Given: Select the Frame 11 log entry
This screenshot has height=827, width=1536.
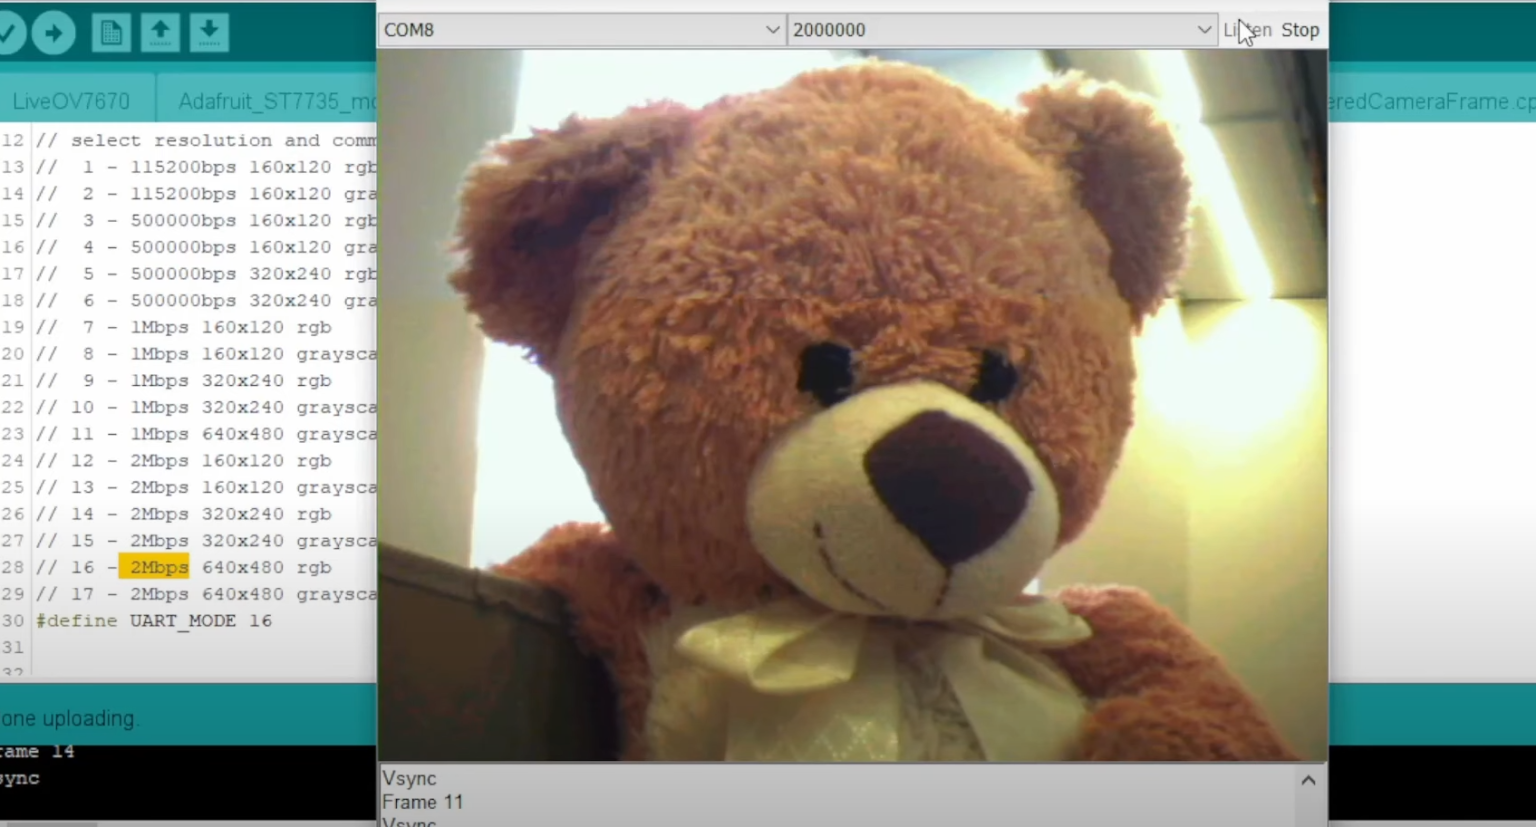Looking at the screenshot, I should pos(423,802).
